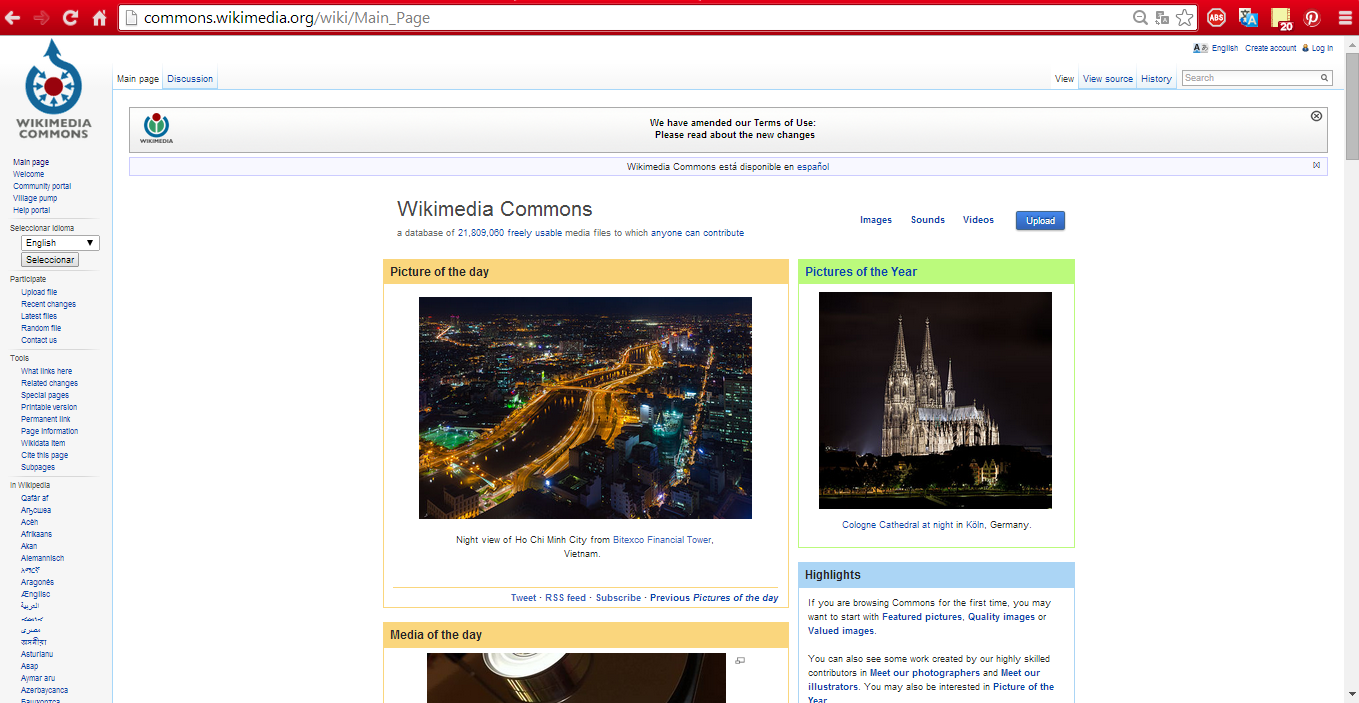Open the Chrome hamburger menu

1343,18
